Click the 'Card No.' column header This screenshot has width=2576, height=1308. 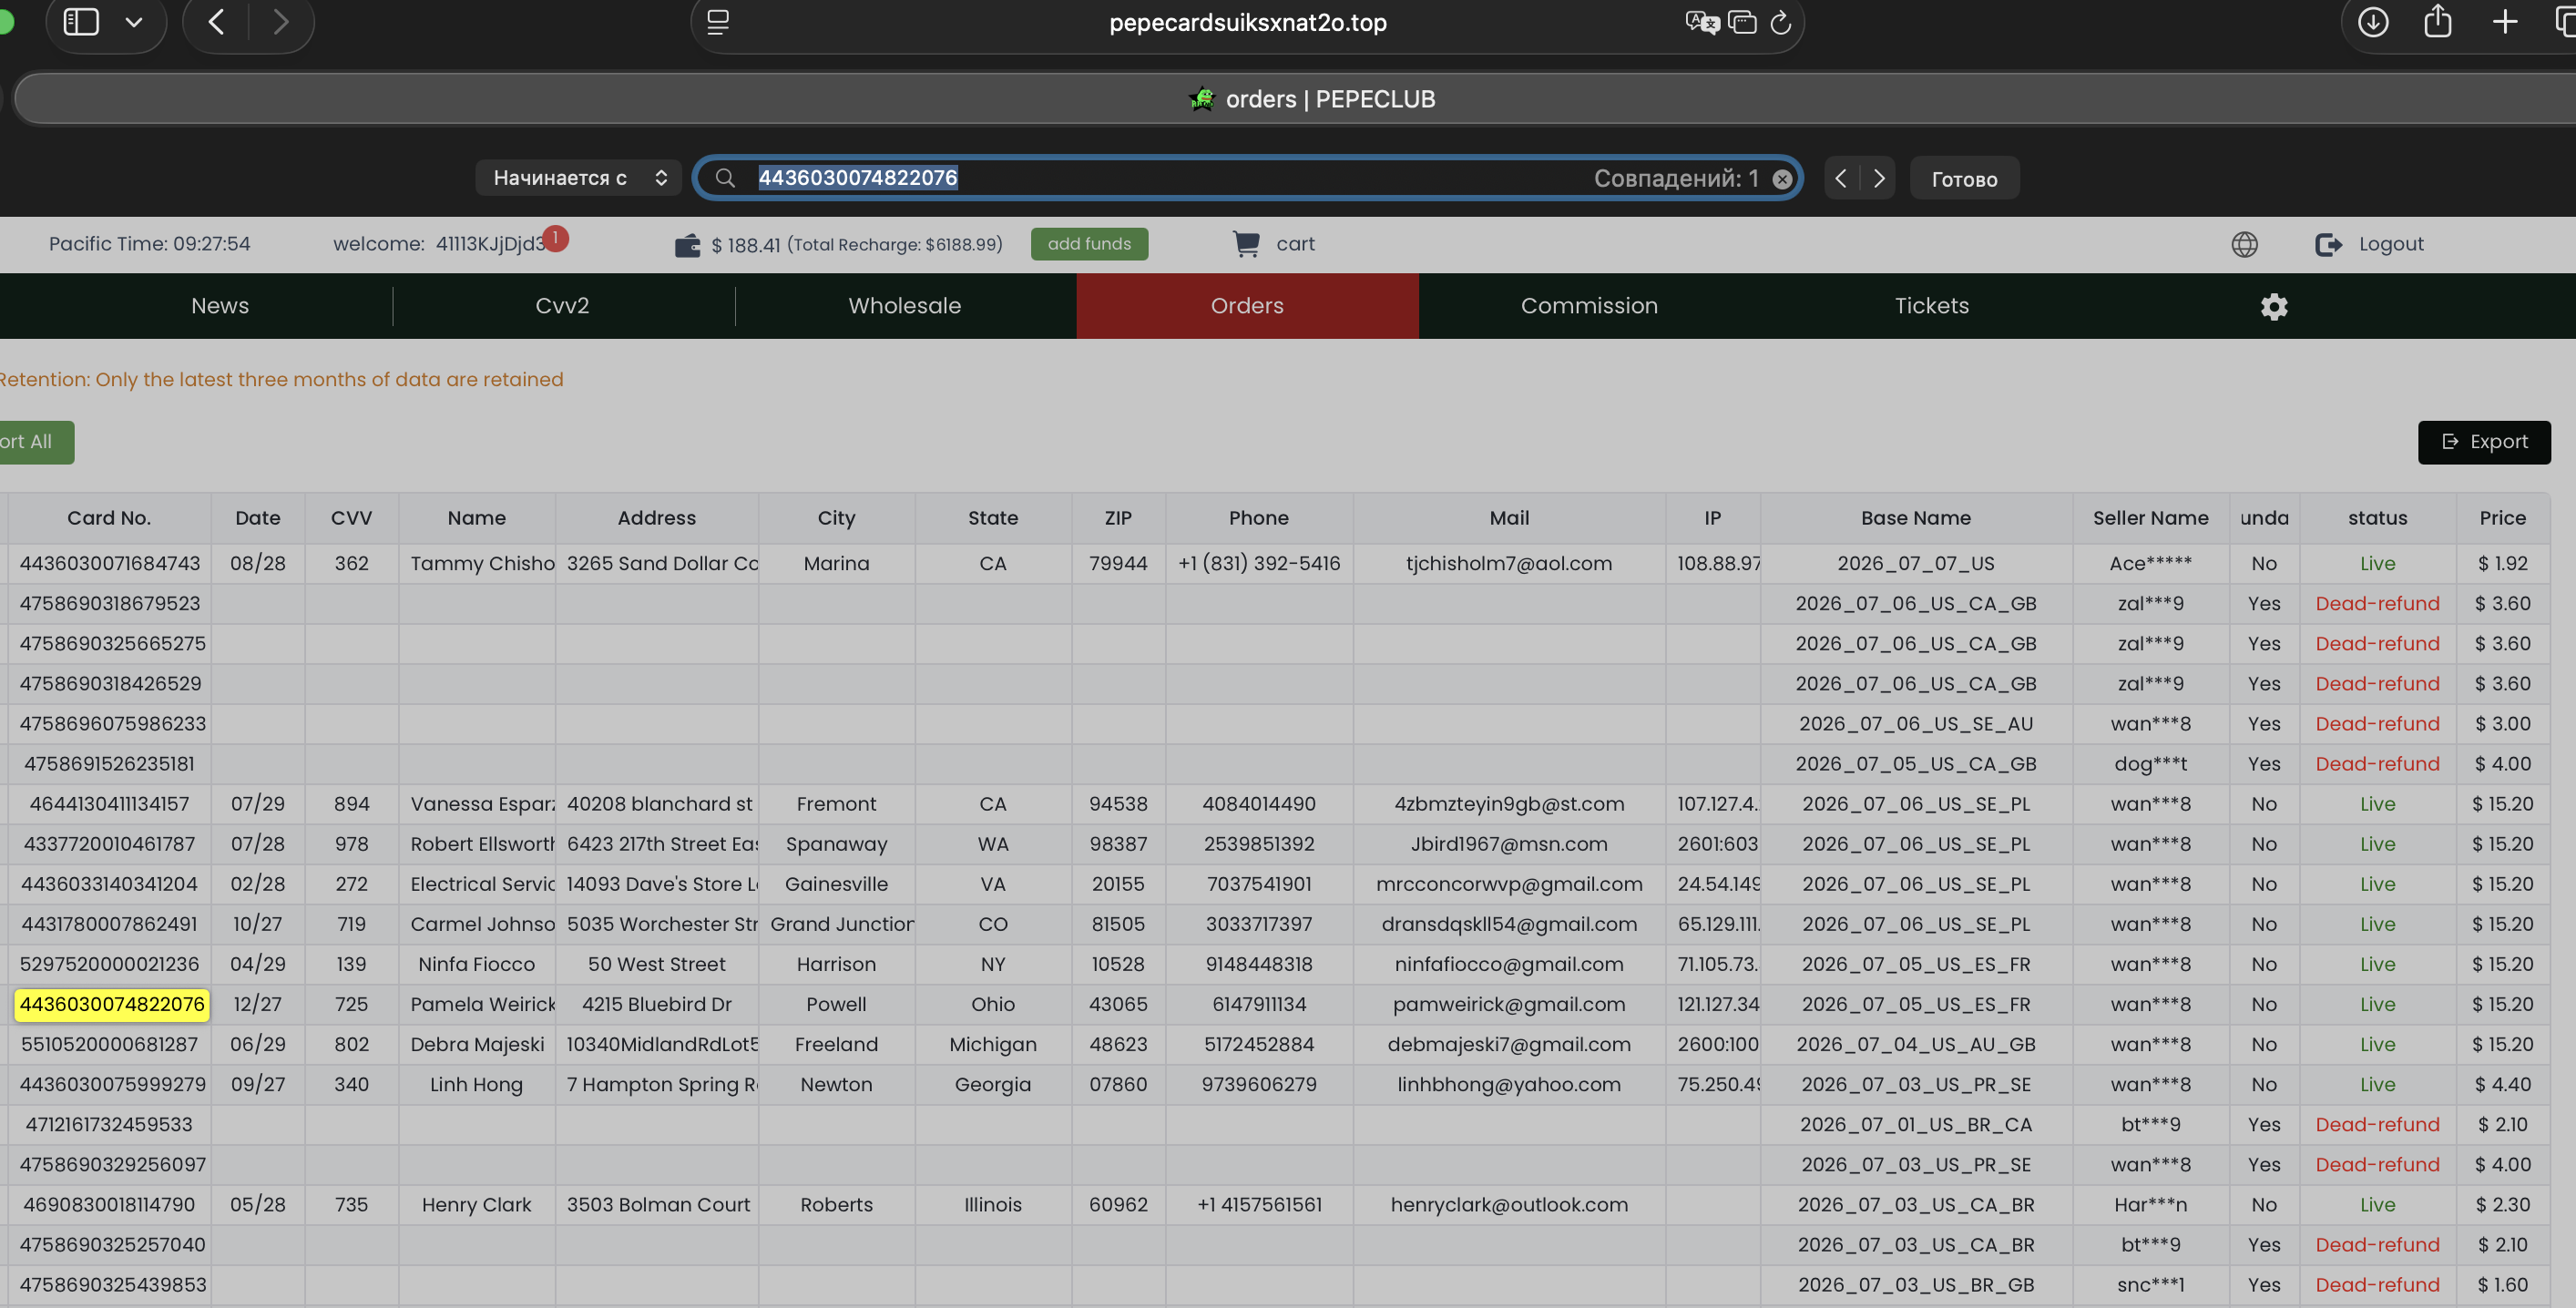[109, 518]
